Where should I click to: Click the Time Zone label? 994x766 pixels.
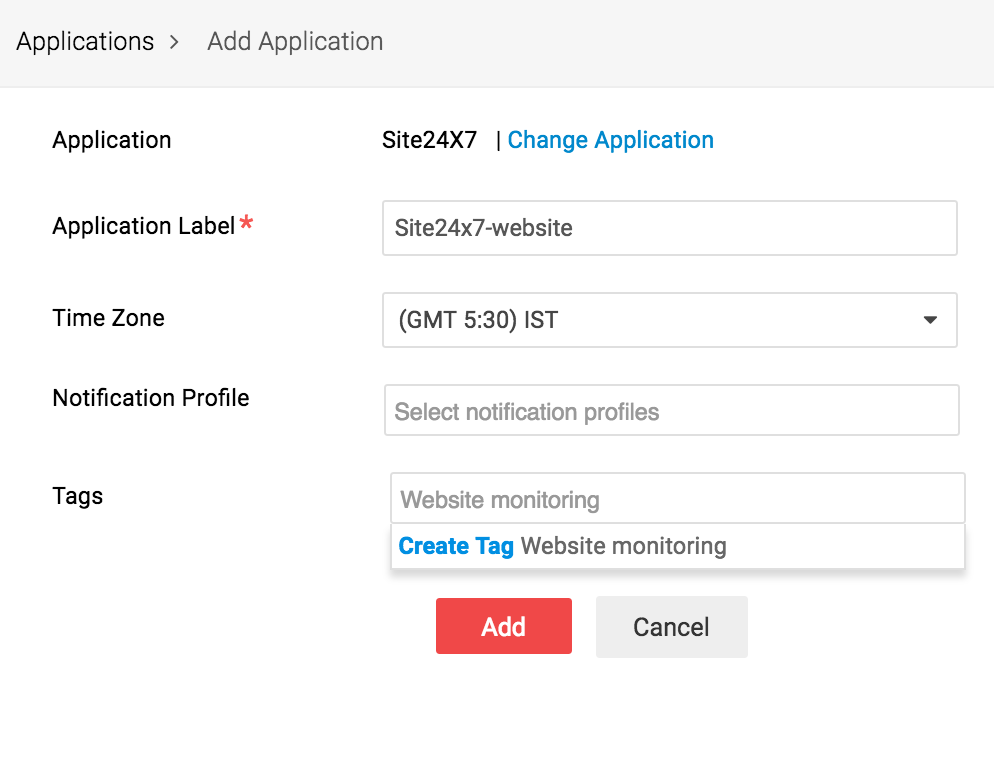[108, 318]
